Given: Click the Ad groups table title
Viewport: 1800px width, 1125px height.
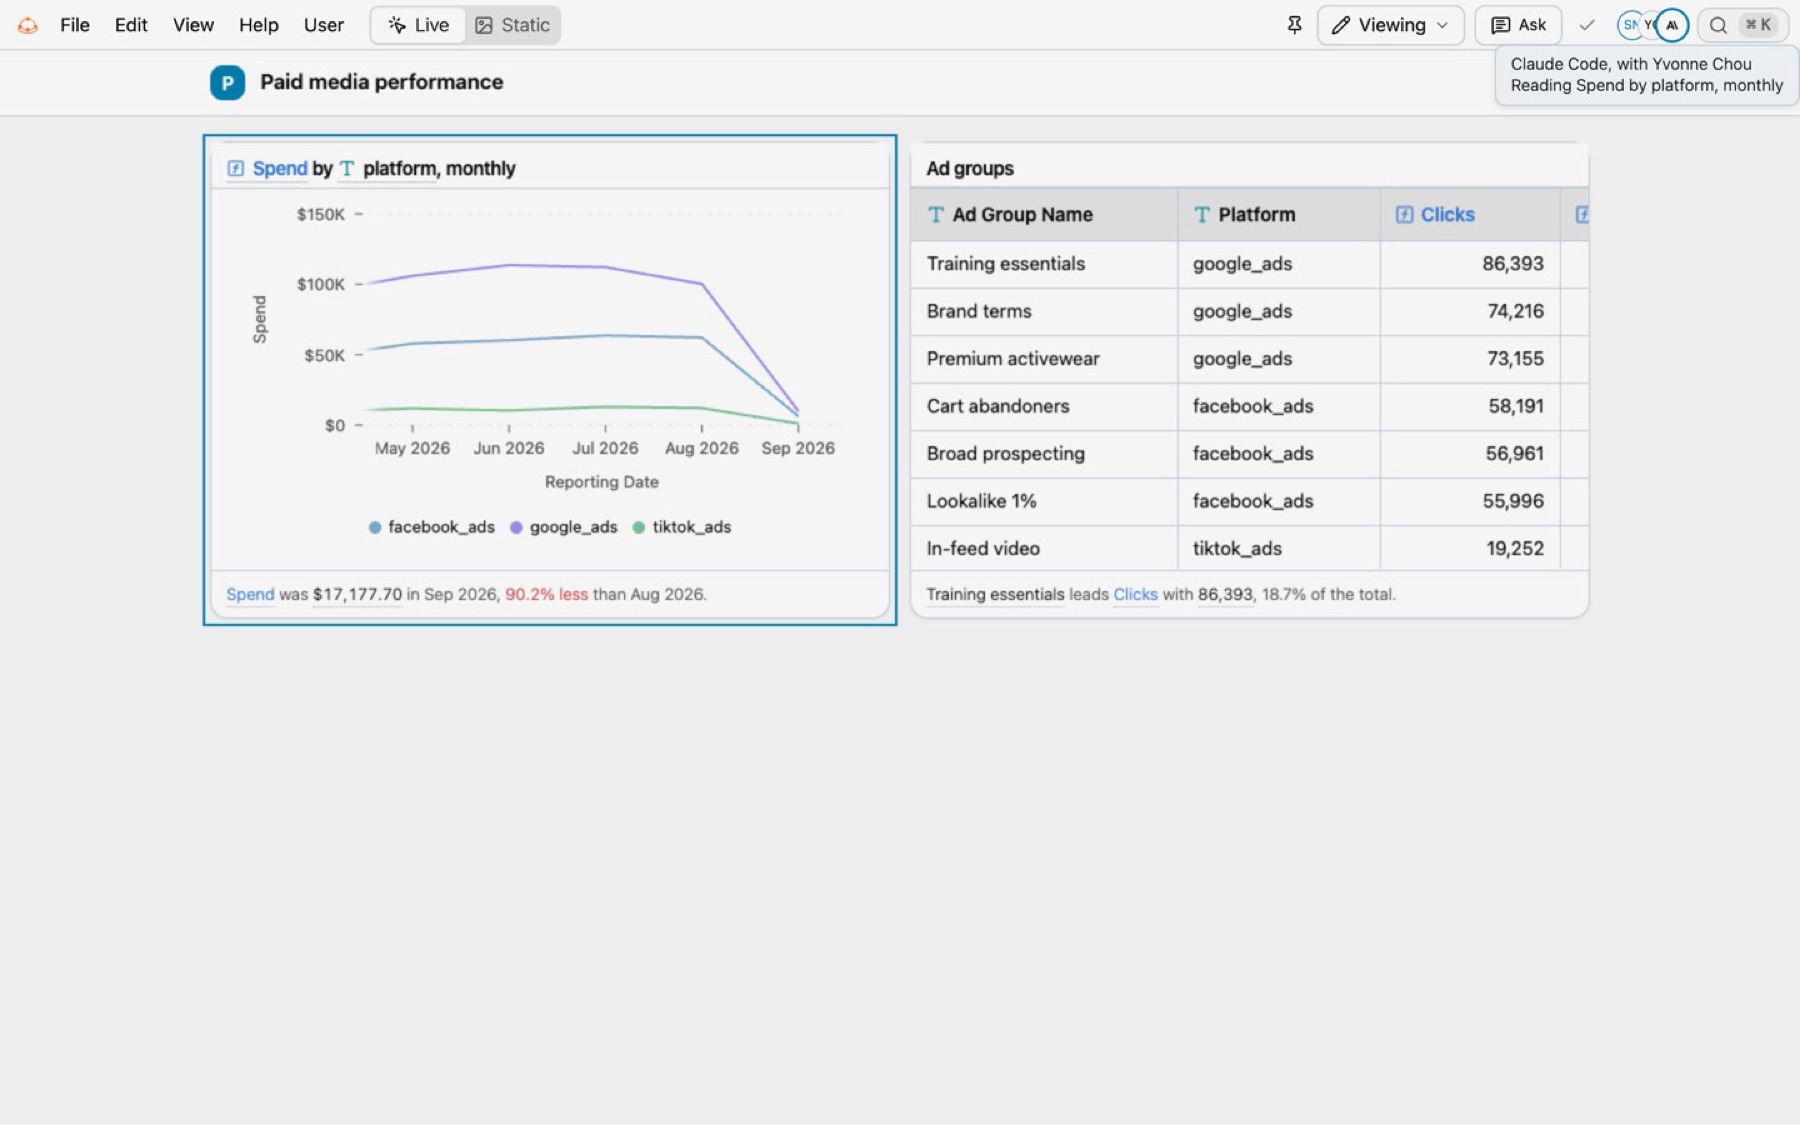Looking at the screenshot, I should point(969,168).
